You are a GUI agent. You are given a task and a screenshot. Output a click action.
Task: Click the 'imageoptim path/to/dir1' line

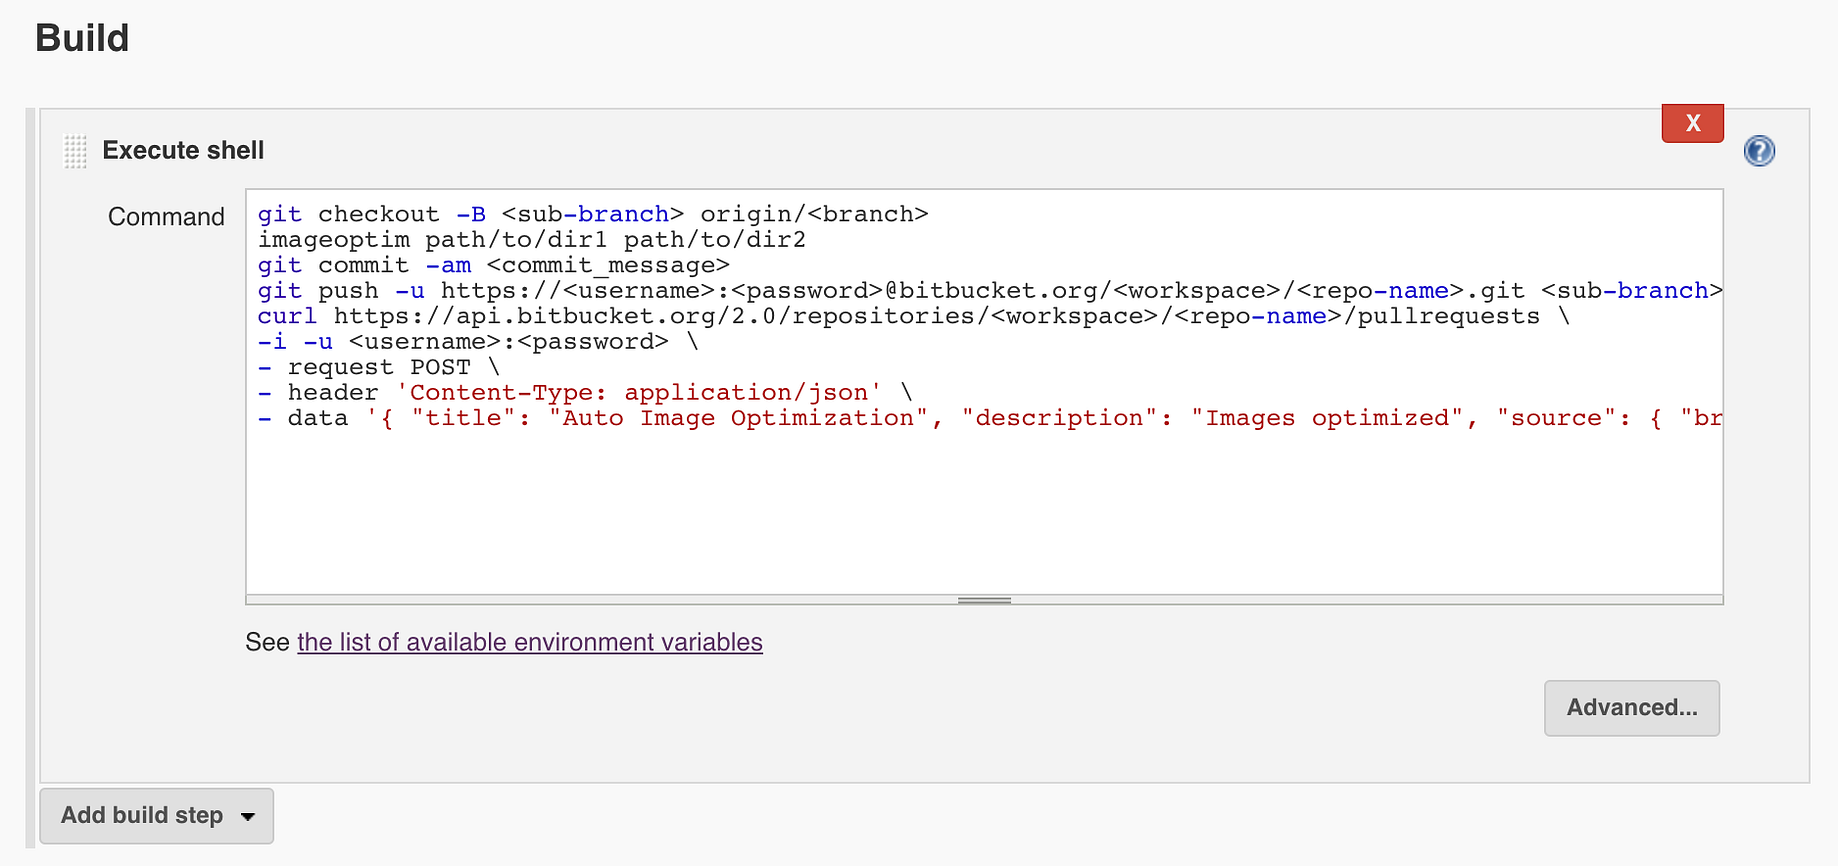click(532, 240)
